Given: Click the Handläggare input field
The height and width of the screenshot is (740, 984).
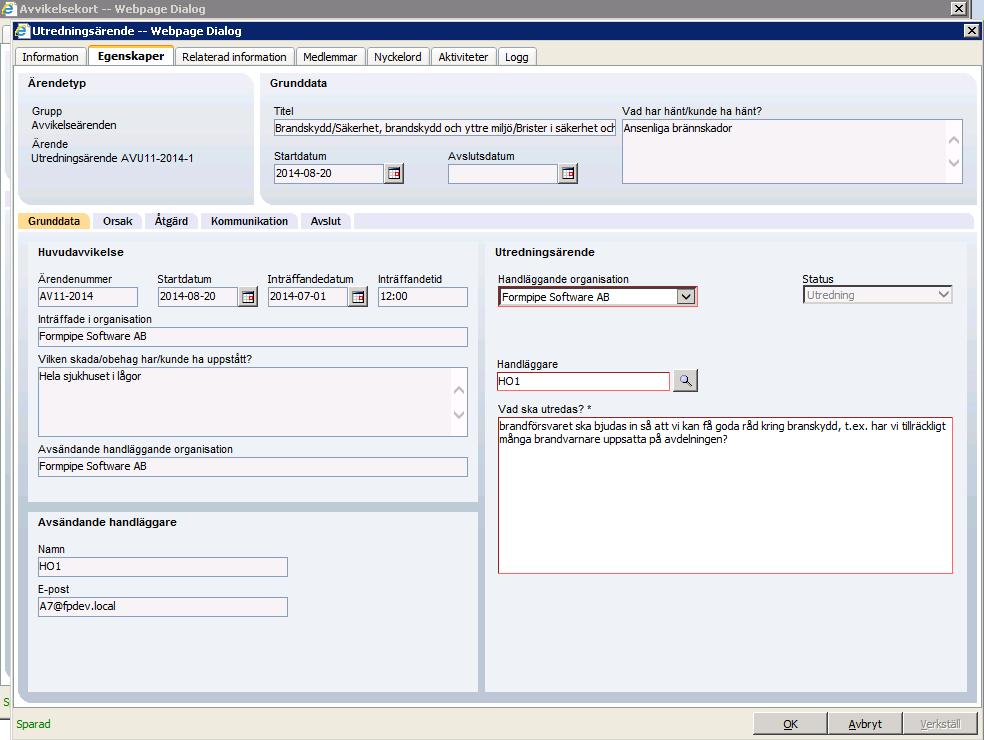Looking at the screenshot, I should click(x=584, y=381).
